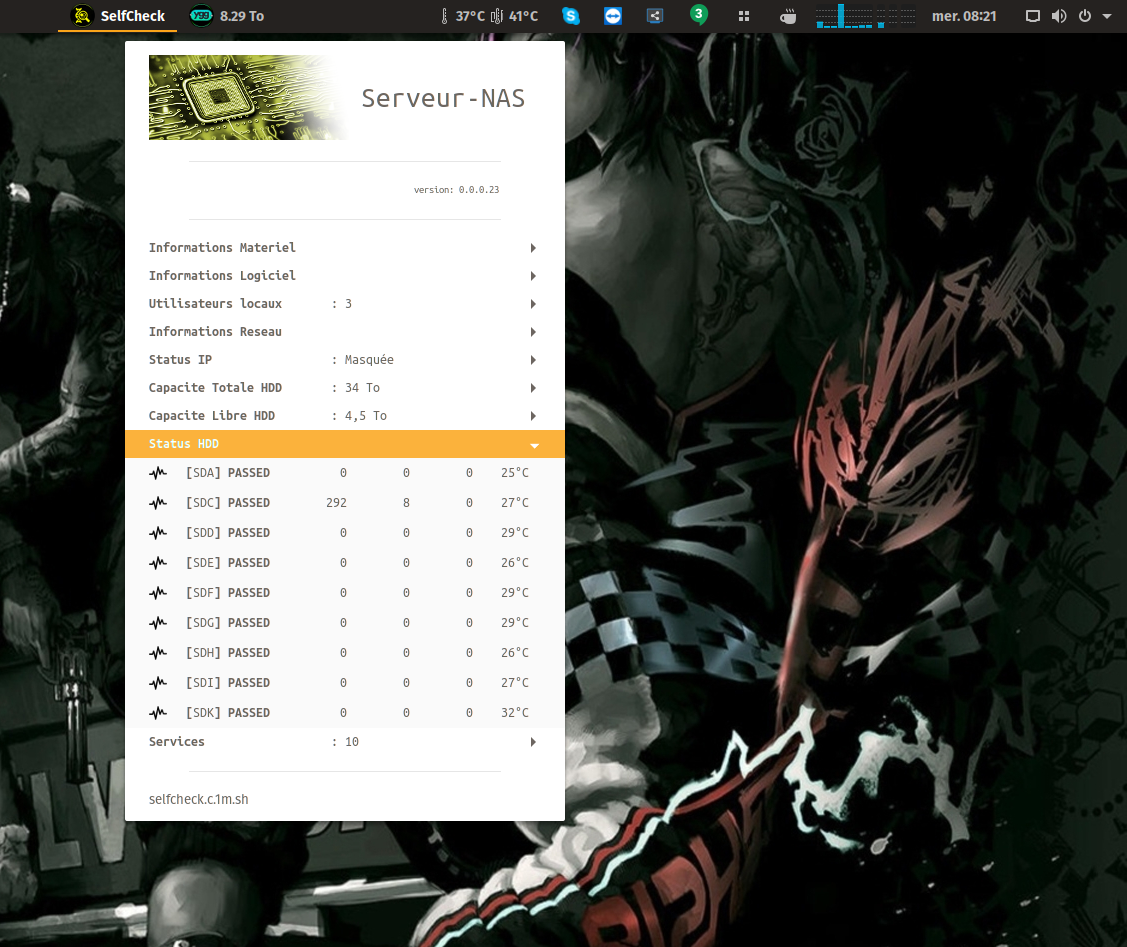This screenshot has width=1127, height=947.
Task: Expand the Services arrow
Action: (533, 742)
